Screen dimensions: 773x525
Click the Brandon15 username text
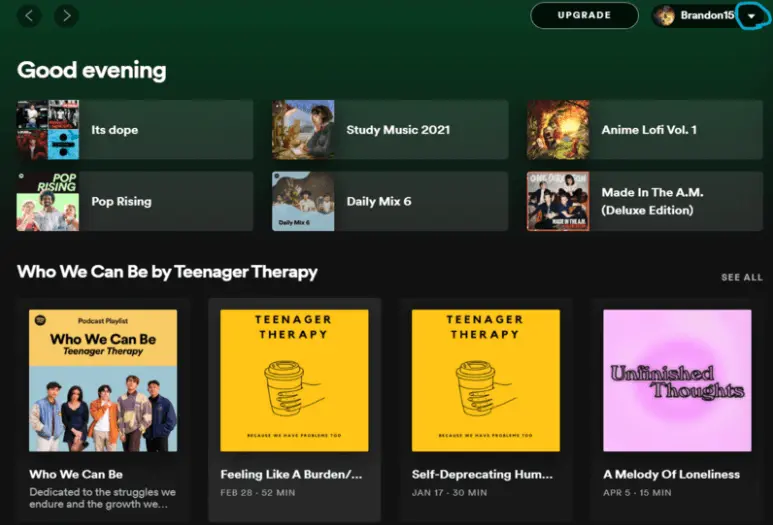click(x=707, y=15)
